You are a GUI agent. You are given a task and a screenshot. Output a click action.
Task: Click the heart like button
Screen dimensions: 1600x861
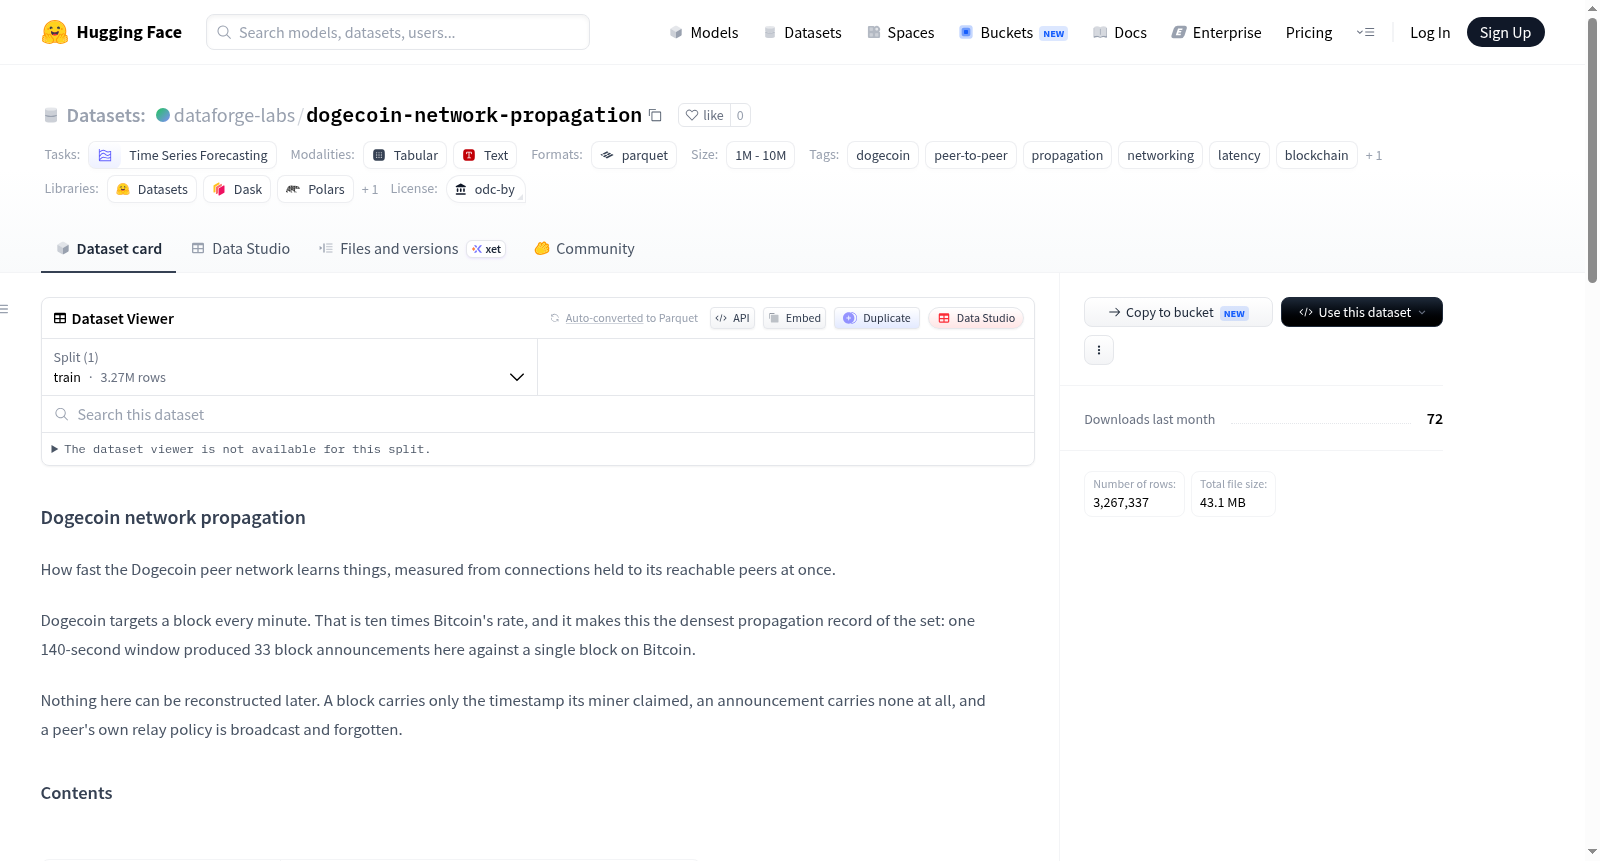(x=705, y=115)
